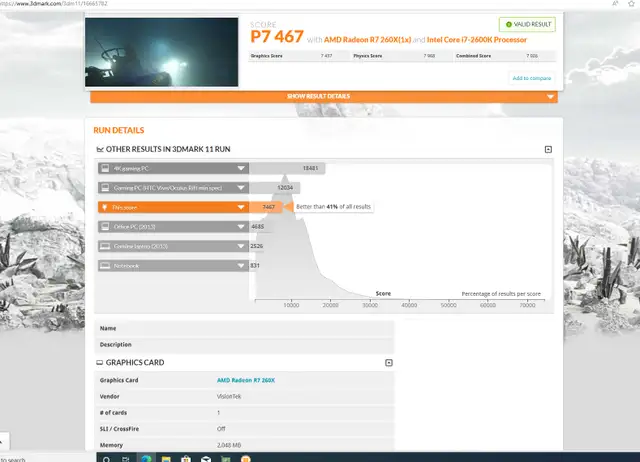
Task: Click the Run Details heading
Action: [x=119, y=130]
